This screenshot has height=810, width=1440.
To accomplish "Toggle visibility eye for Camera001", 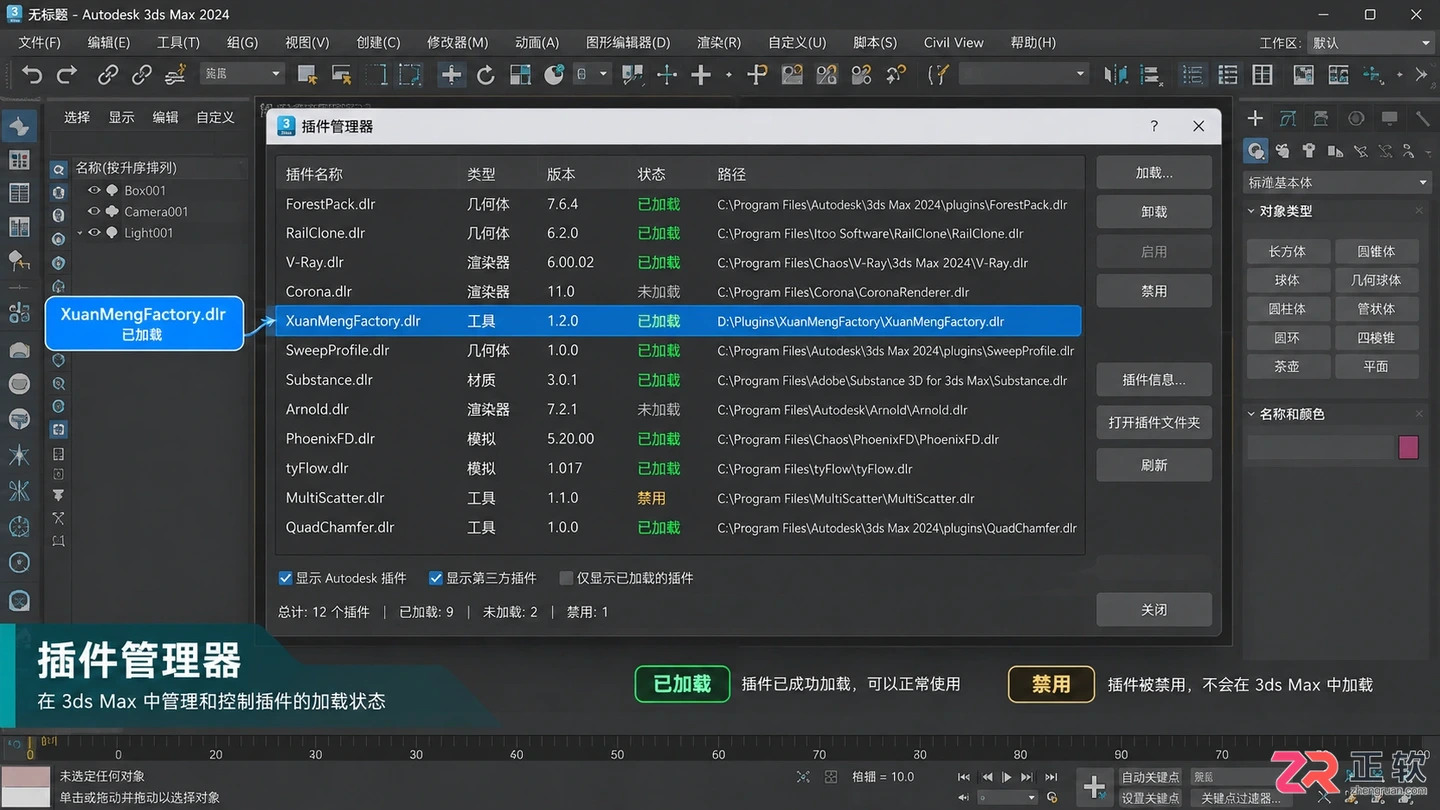I will pyautogui.click(x=94, y=211).
